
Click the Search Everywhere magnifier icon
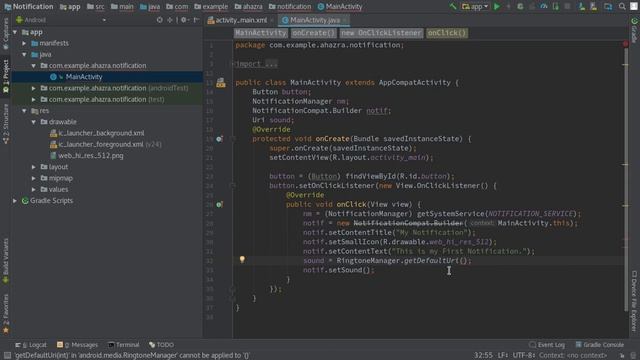(x=622, y=7)
